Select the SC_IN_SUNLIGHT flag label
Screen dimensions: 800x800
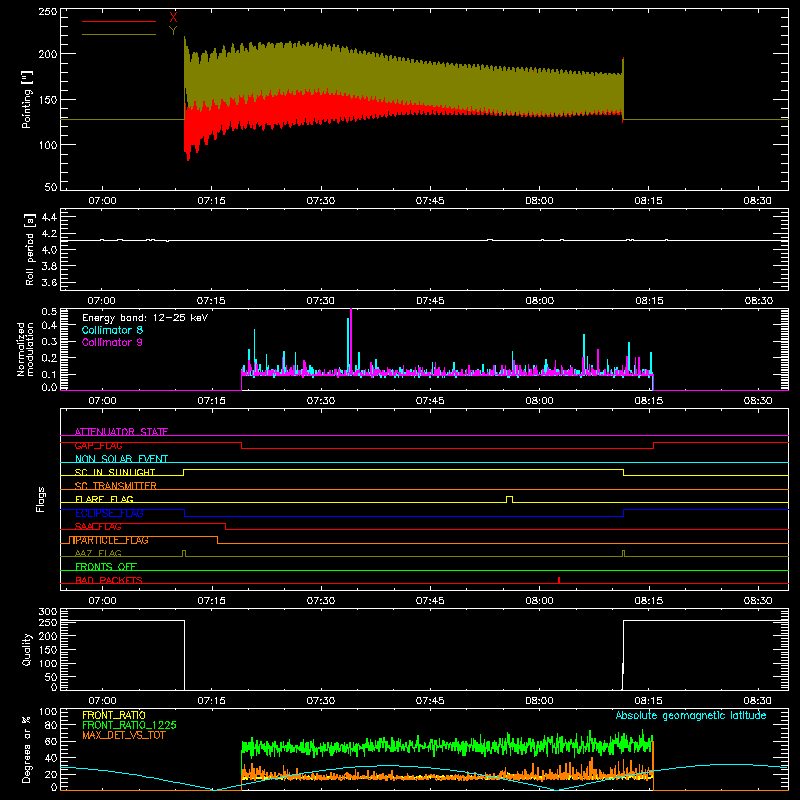tap(115, 472)
